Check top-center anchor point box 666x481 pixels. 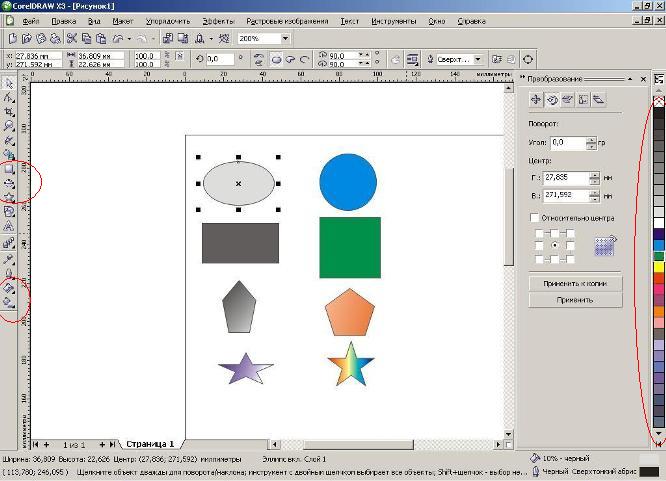click(x=554, y=233)
